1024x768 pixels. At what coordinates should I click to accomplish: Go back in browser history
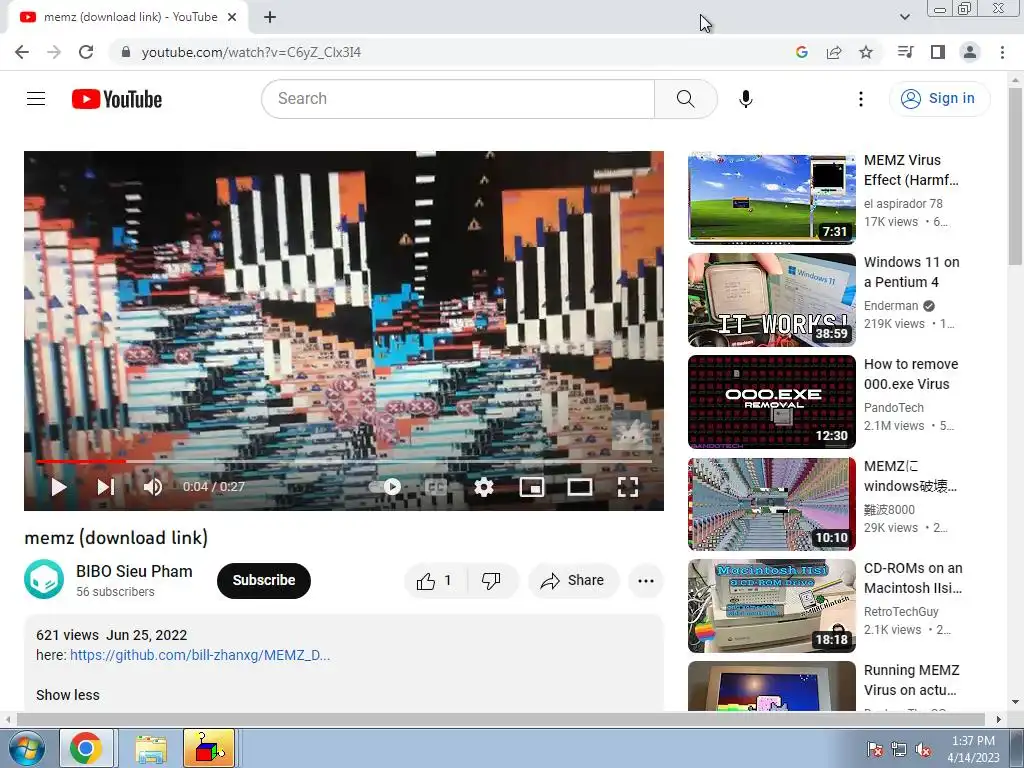pos(22,52)
